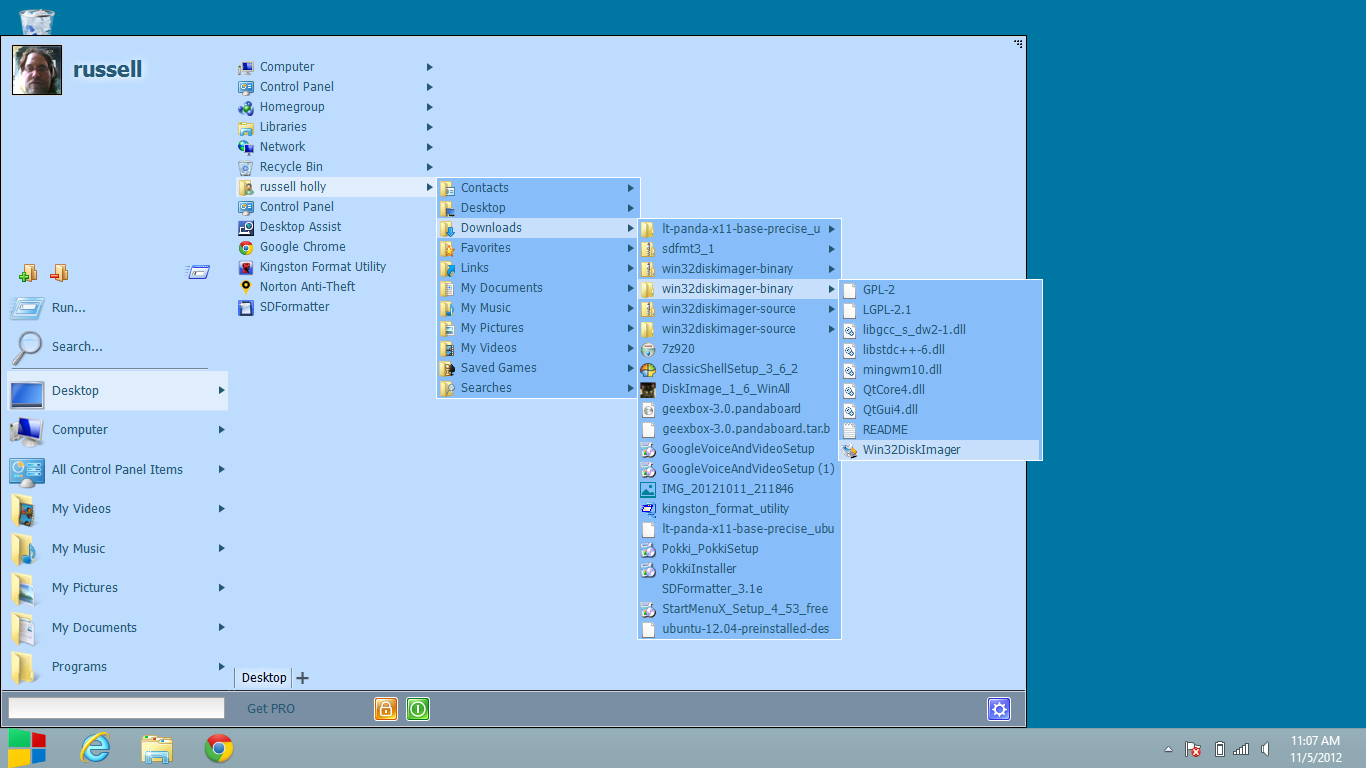Click the remove virtual group icon with red minus
This screenshot has height=768, width=1366.
[x=58, y=272]
